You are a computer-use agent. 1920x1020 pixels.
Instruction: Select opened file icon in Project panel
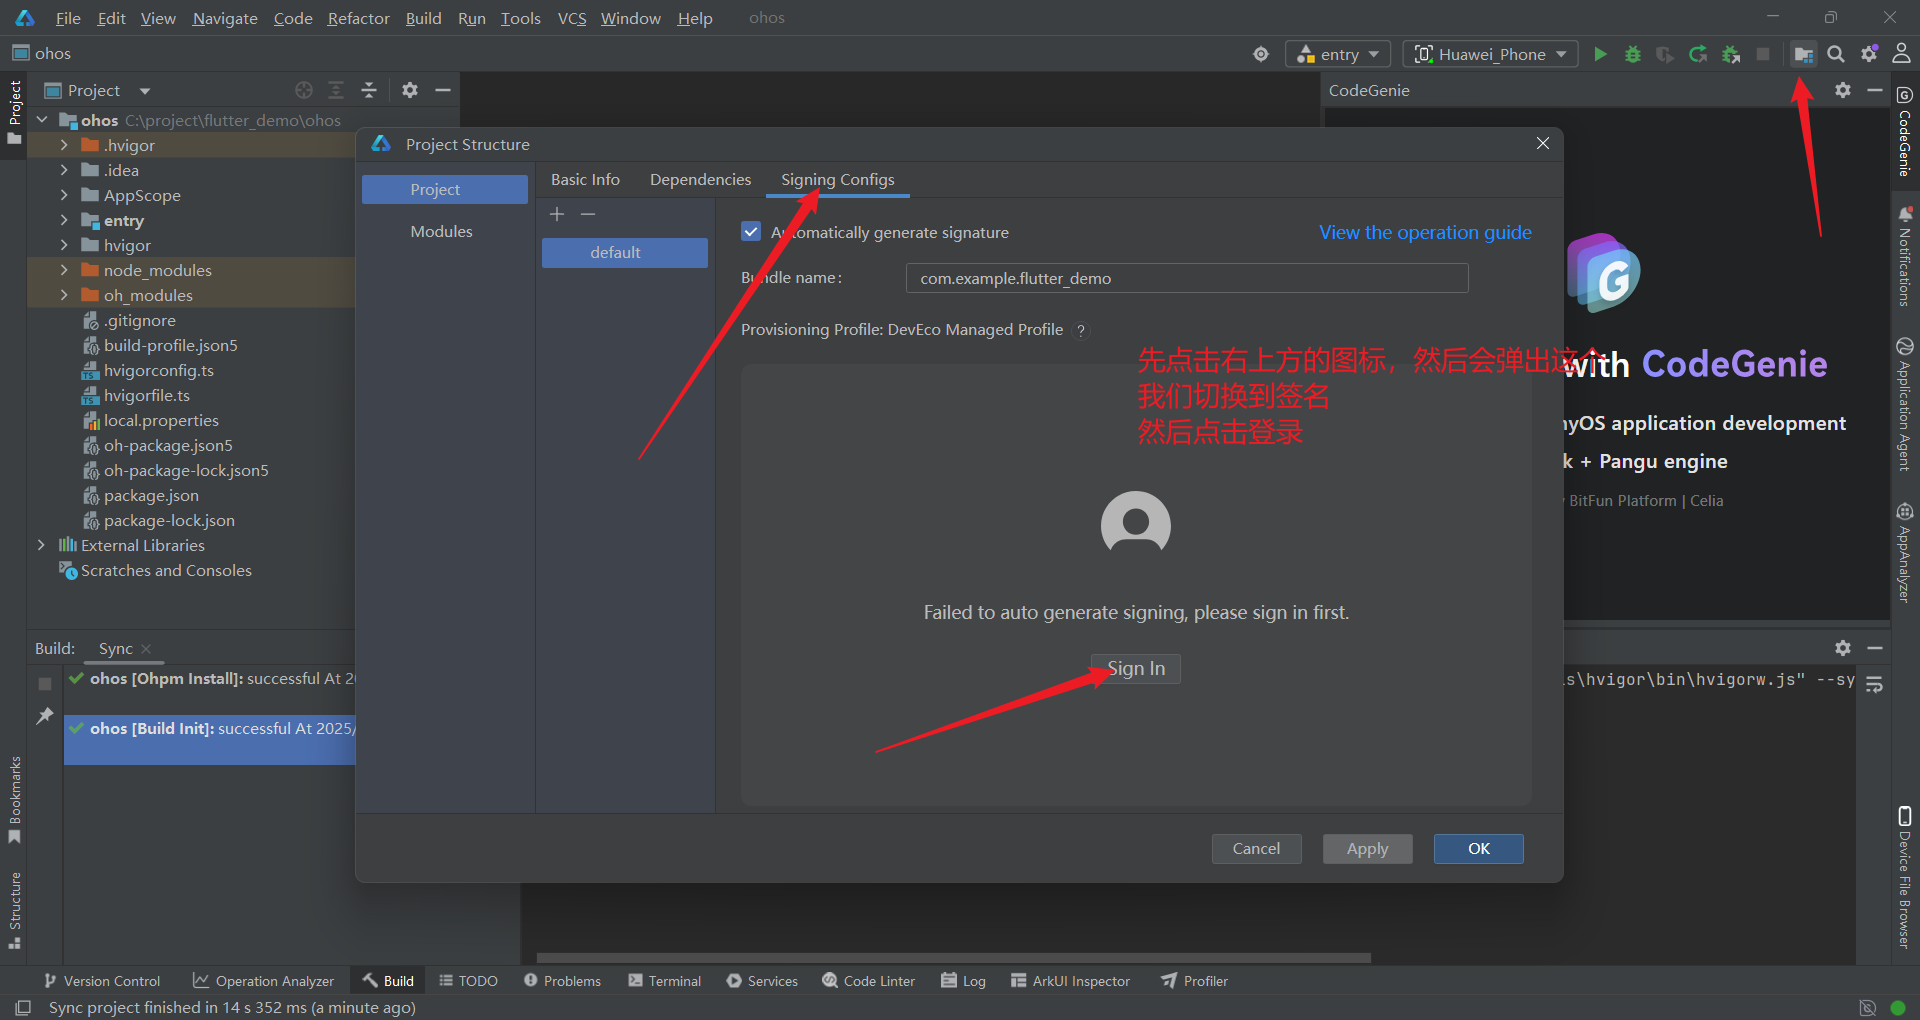pos(304,90)
